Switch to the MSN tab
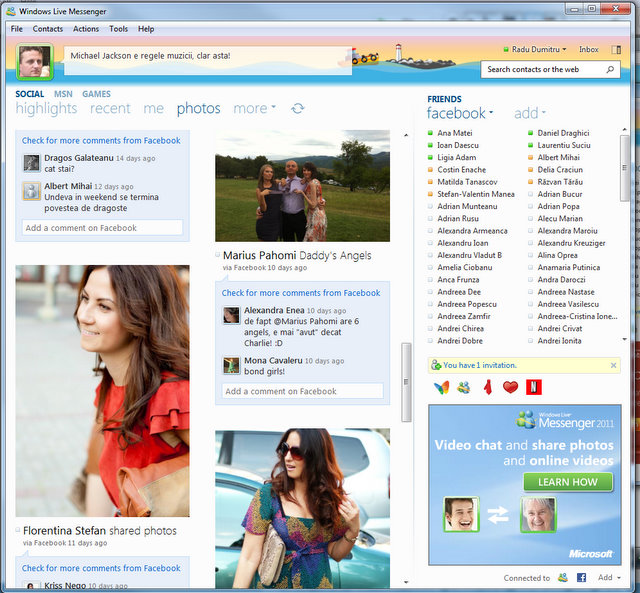Viewport: 640px width, 593px height. [x=63, y=94]
